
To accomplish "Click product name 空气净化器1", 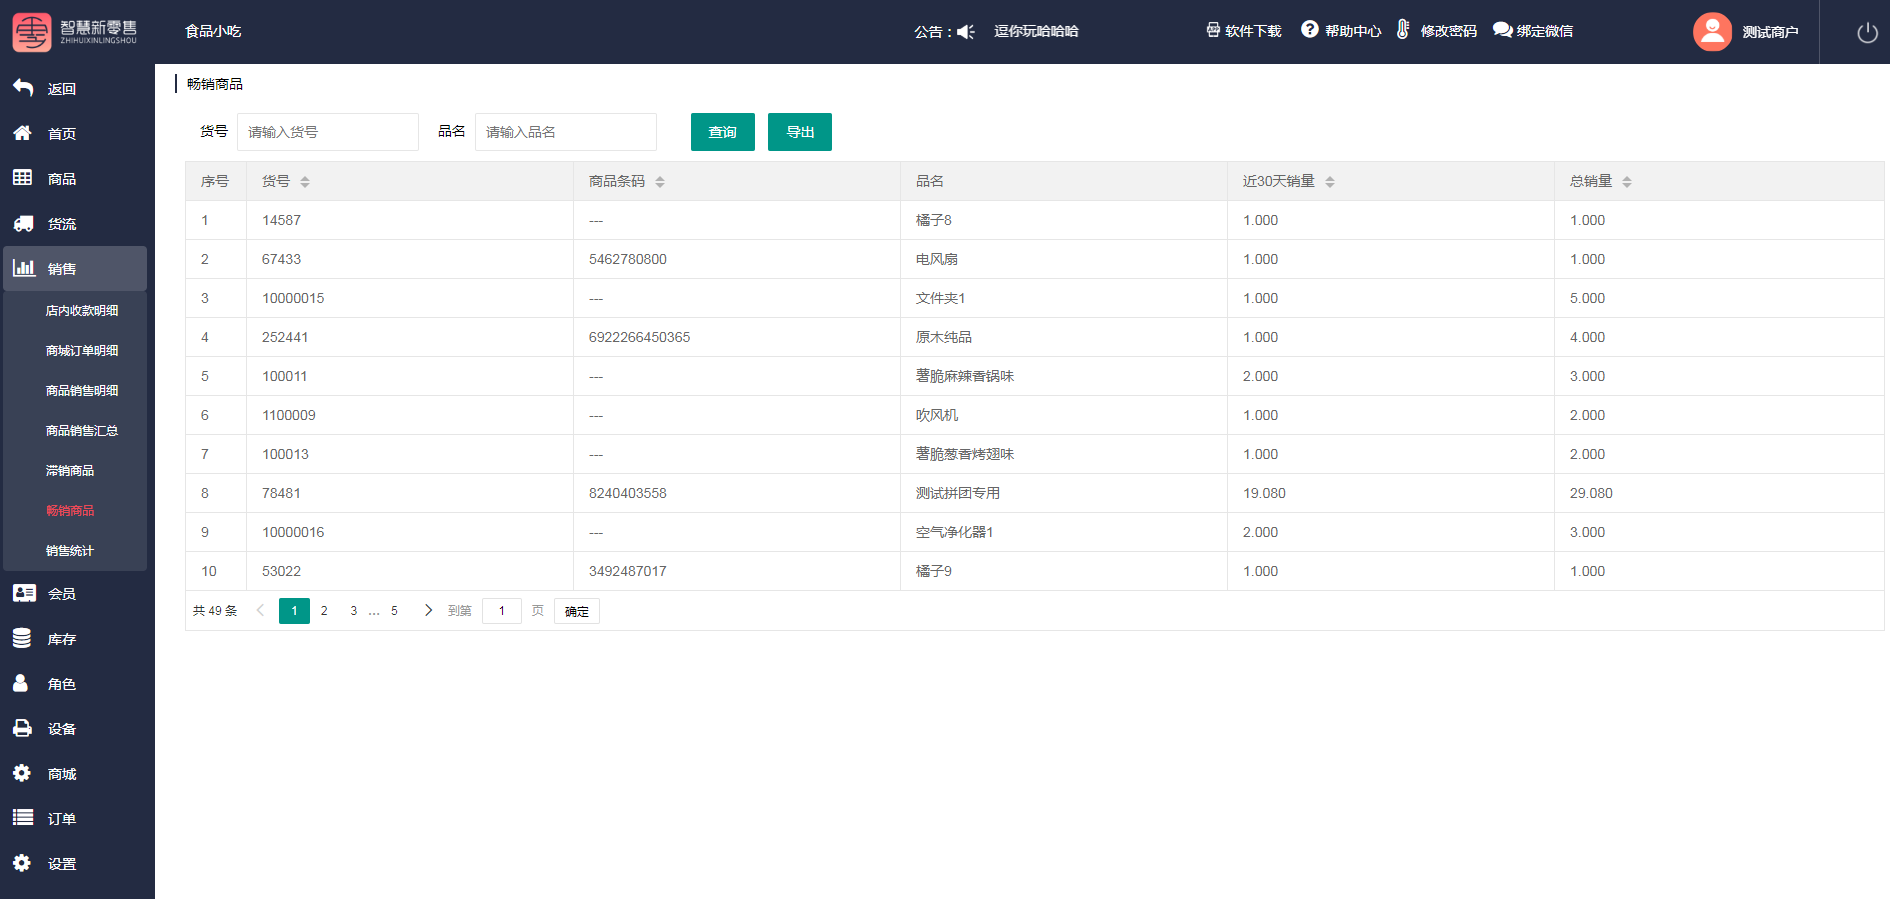I will coord(955,532).
